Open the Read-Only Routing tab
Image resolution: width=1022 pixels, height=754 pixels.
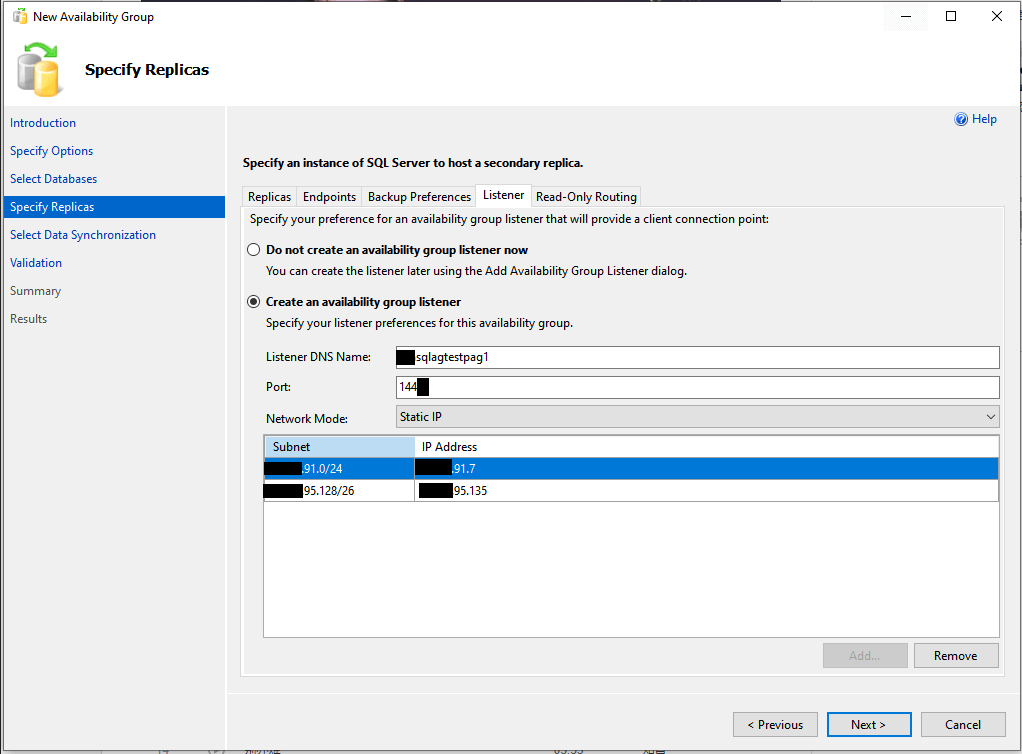coord(586,197)
